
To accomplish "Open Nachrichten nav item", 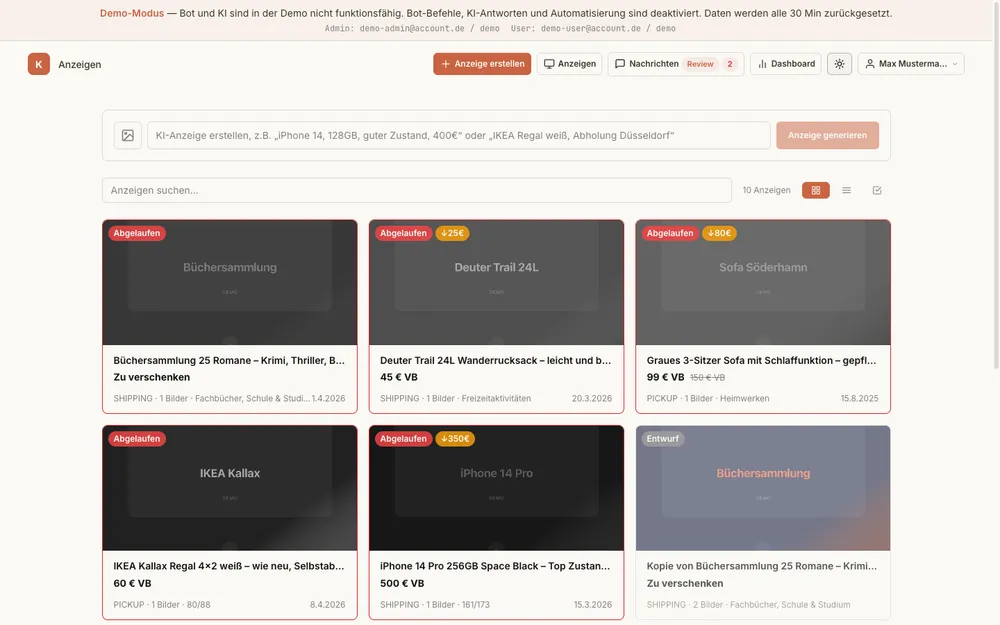I will 675,64.
